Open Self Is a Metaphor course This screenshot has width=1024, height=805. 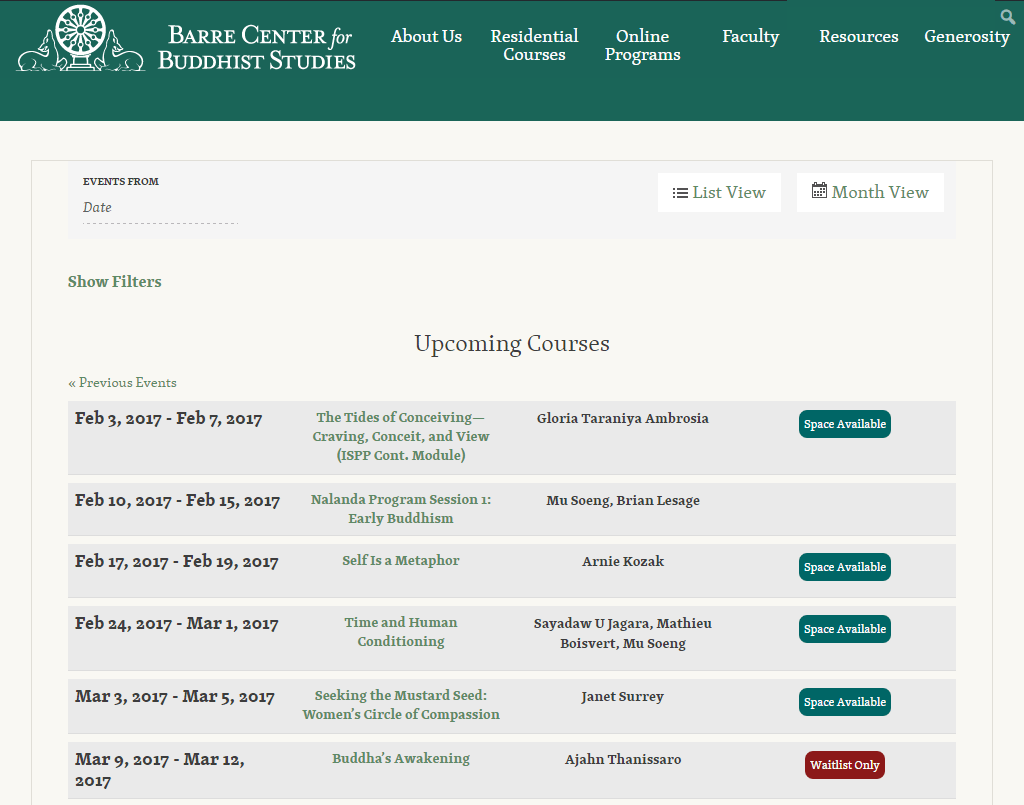(x=401, y=560)
